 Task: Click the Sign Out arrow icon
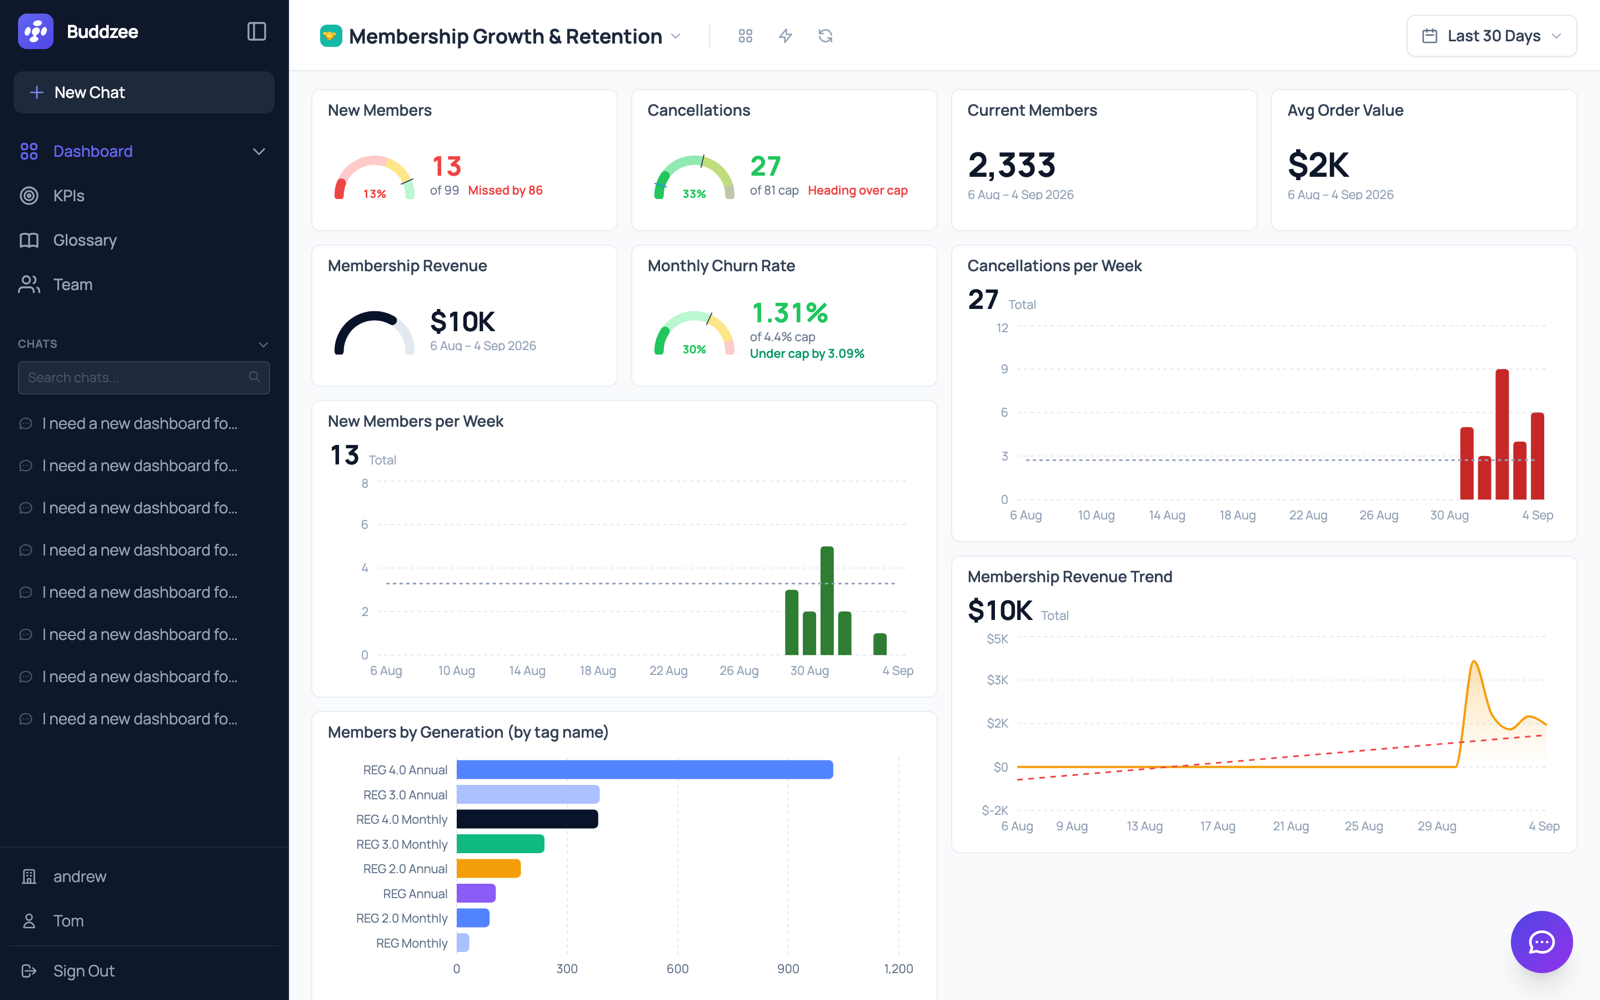coord(29,971)
